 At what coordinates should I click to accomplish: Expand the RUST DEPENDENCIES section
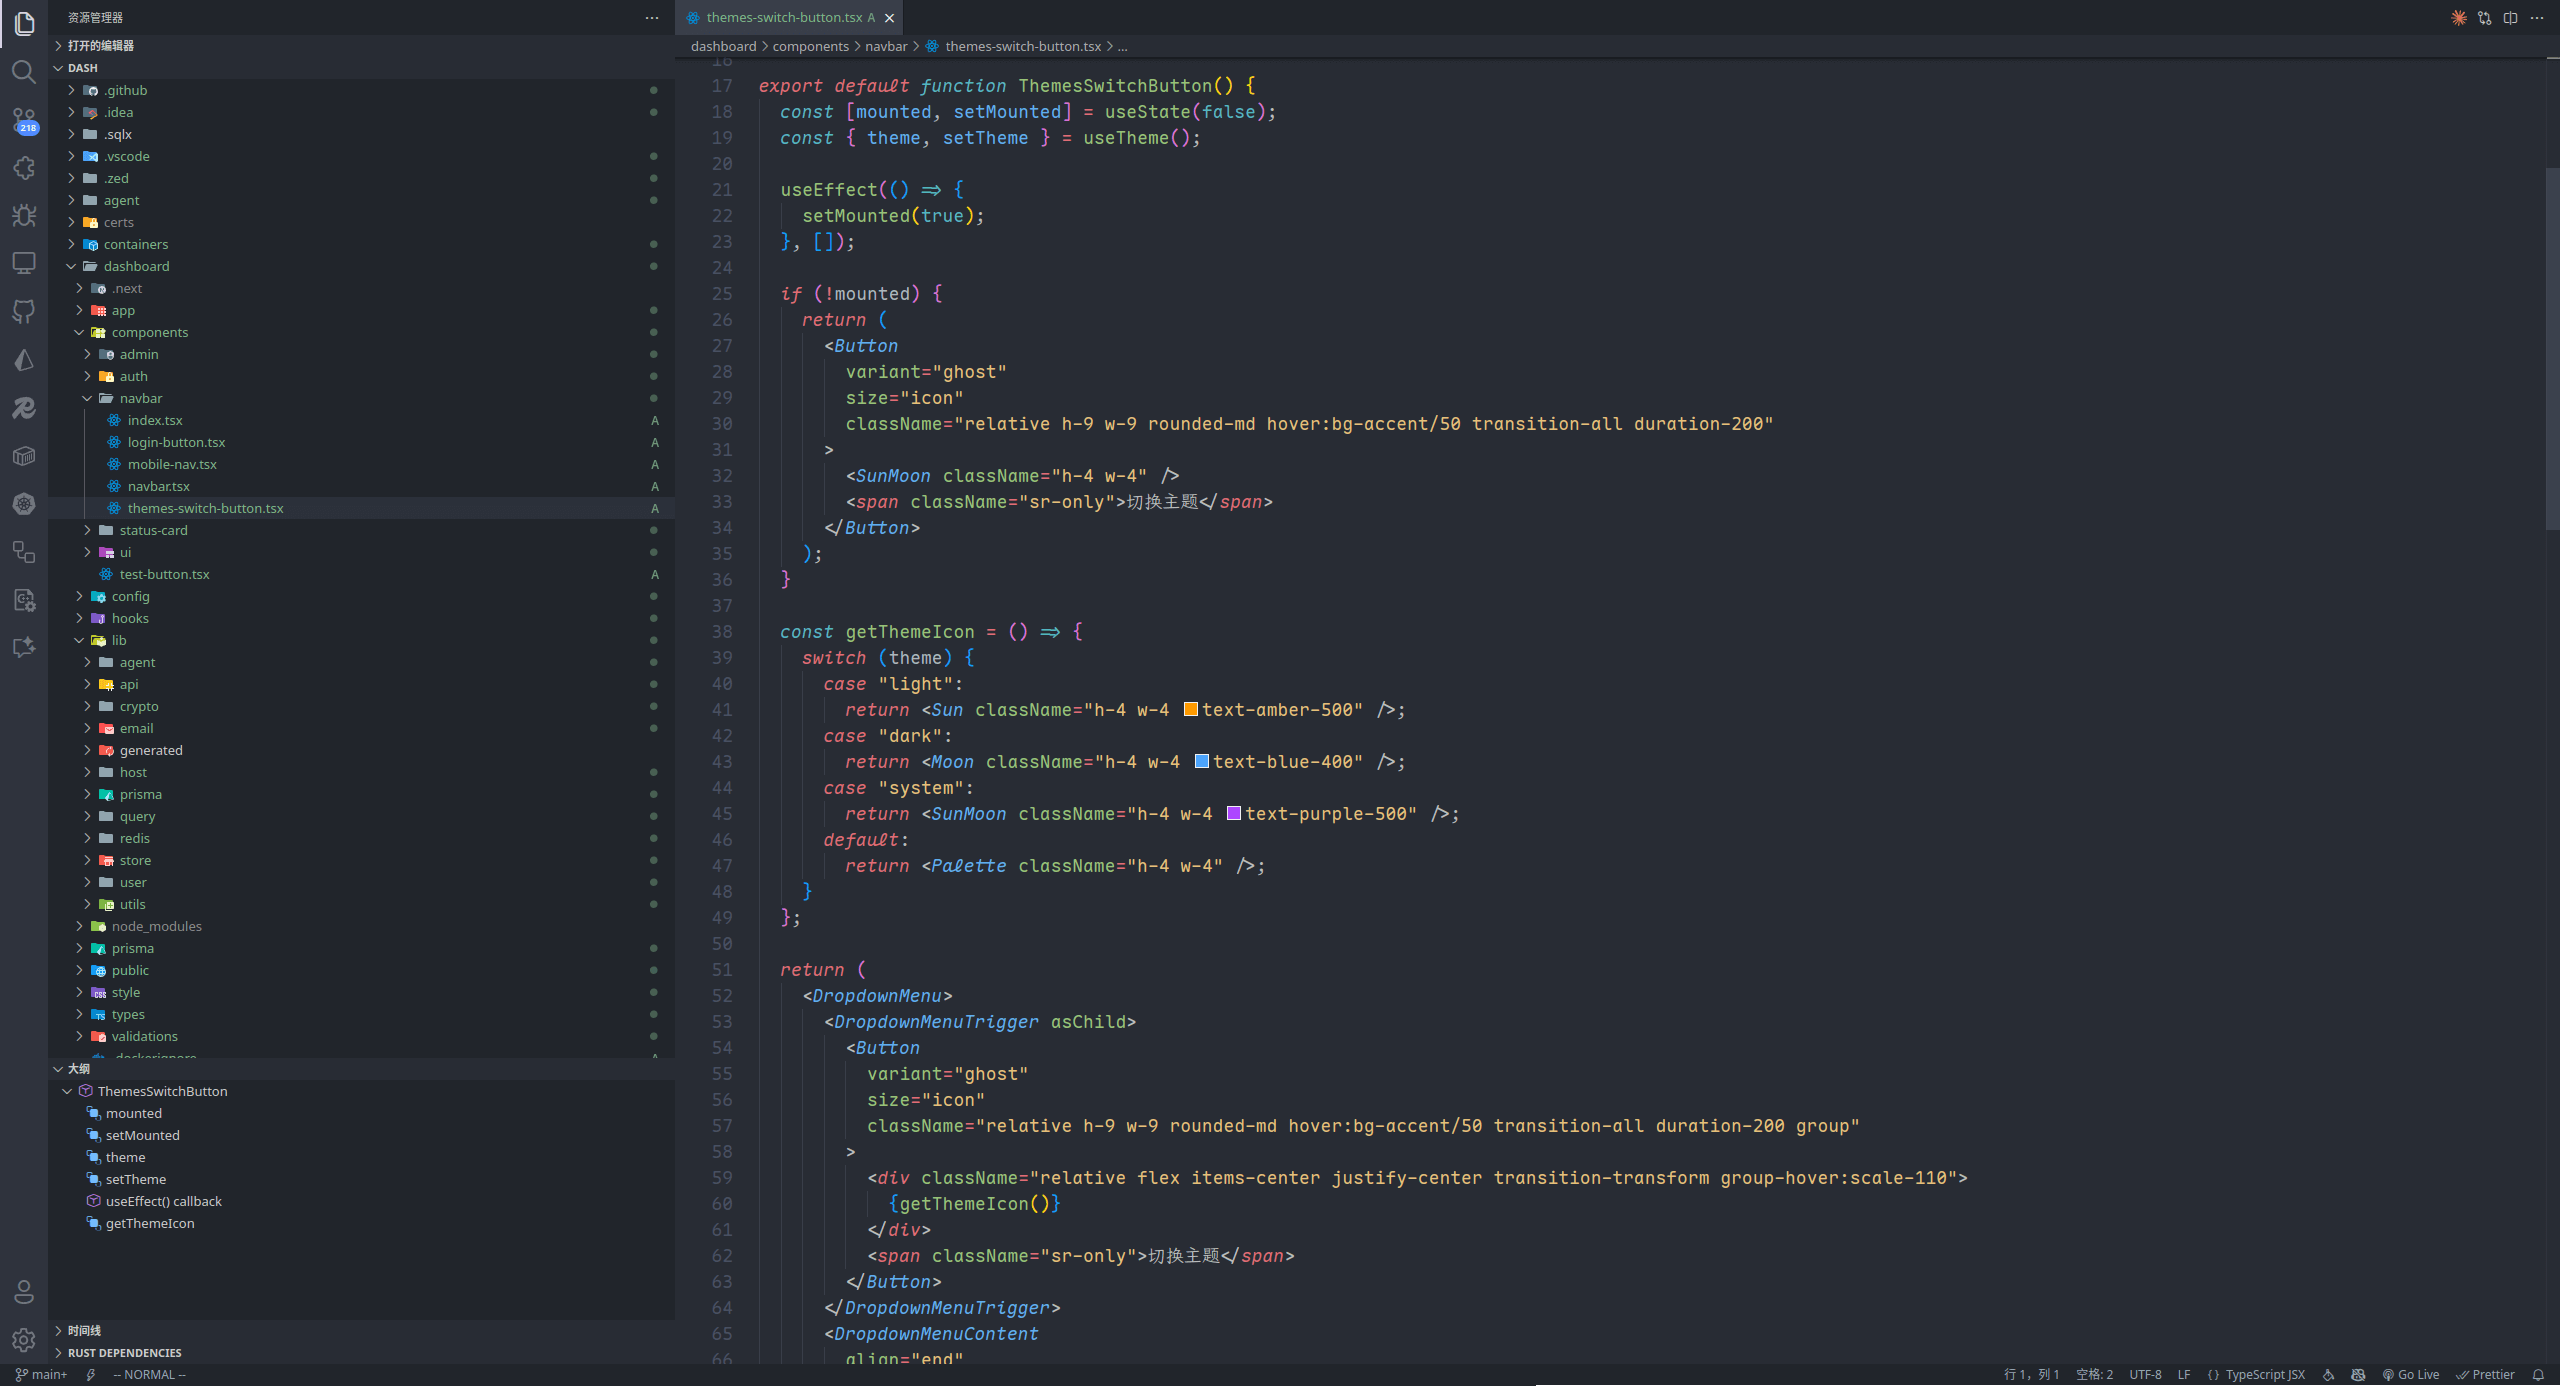361,1353
